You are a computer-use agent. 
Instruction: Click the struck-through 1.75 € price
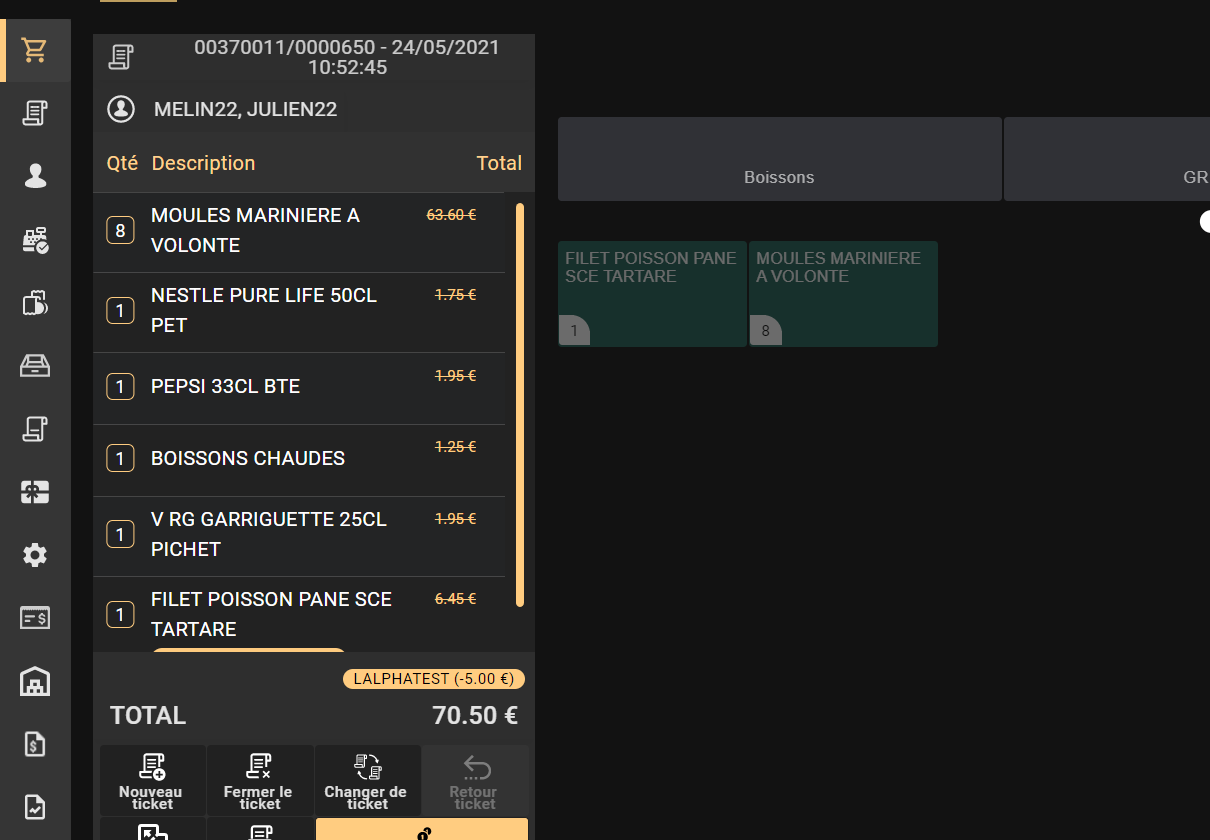455,295
